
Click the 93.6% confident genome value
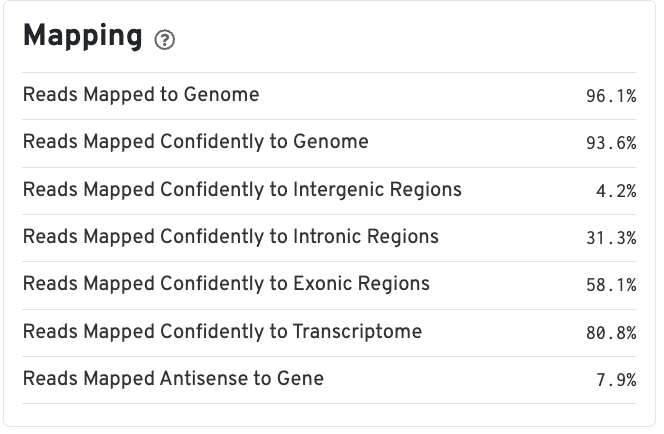pyautogui.click(x=611, y=143)
